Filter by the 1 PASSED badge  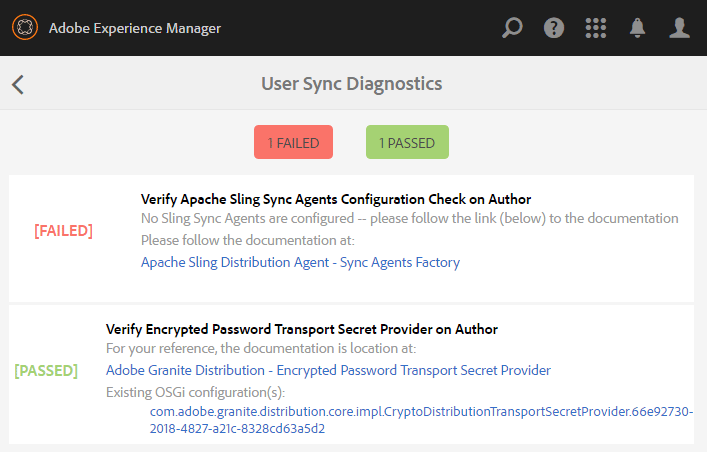tap(407, 142)
